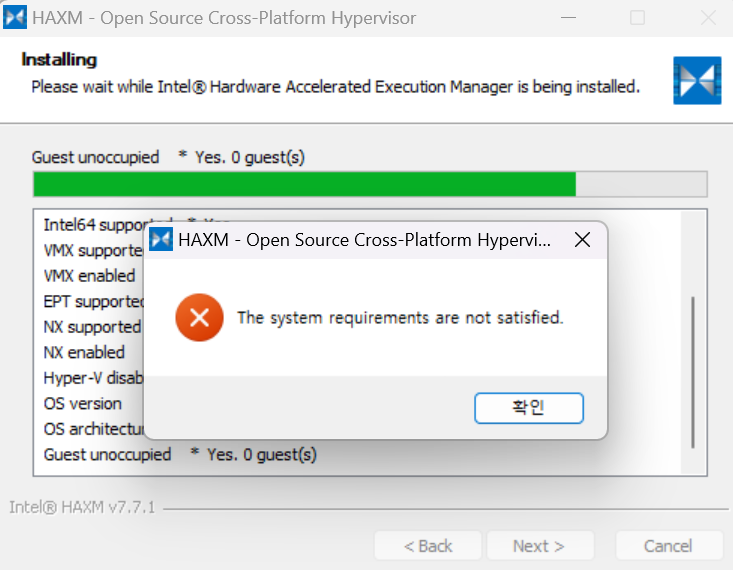733x570 pixels.
Task: Click the disabled < Back button
Action: click(428, 546)
